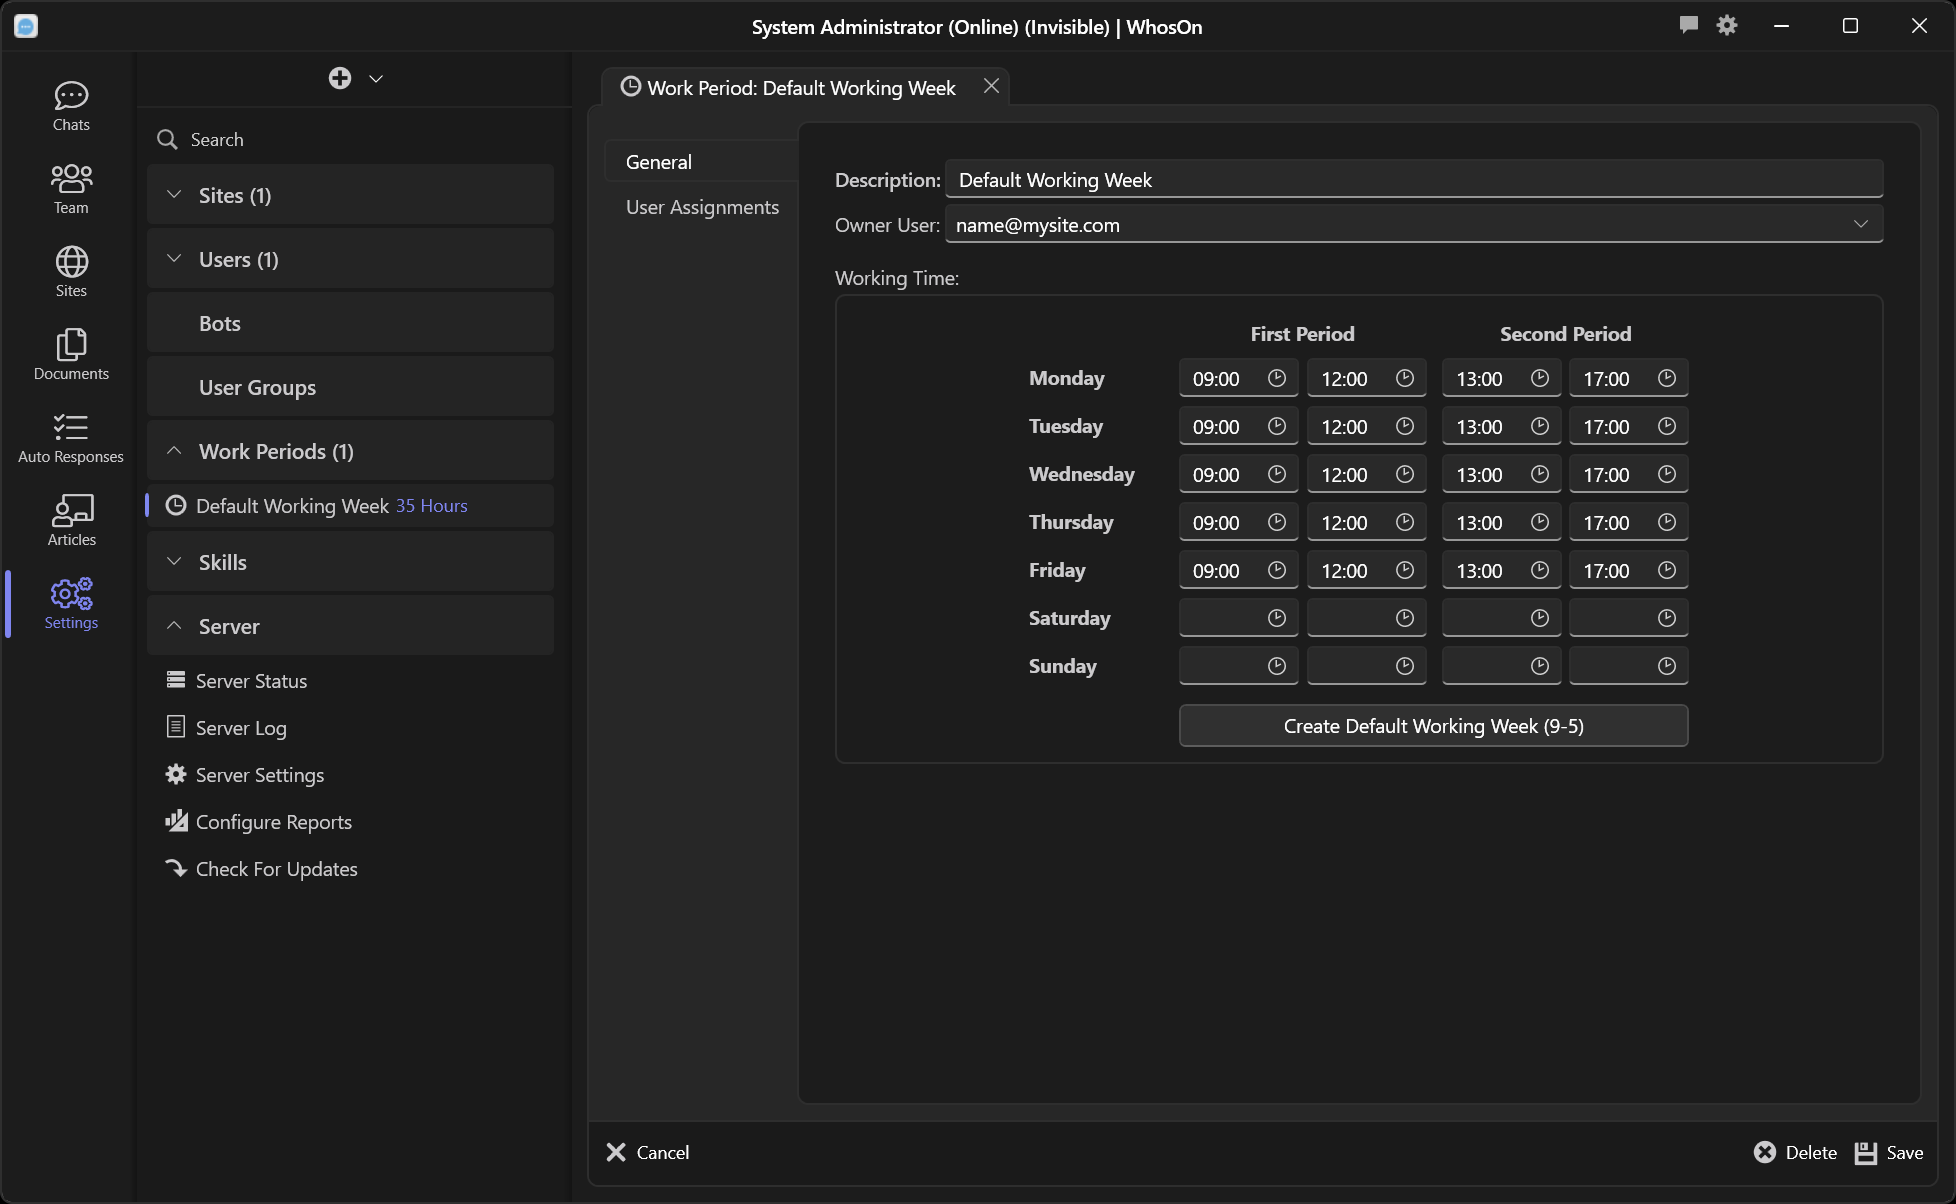Screen dimensions: 1956x1204
Task: Open the Settings gears icon in the sidebar
Action: pos(71,594)
